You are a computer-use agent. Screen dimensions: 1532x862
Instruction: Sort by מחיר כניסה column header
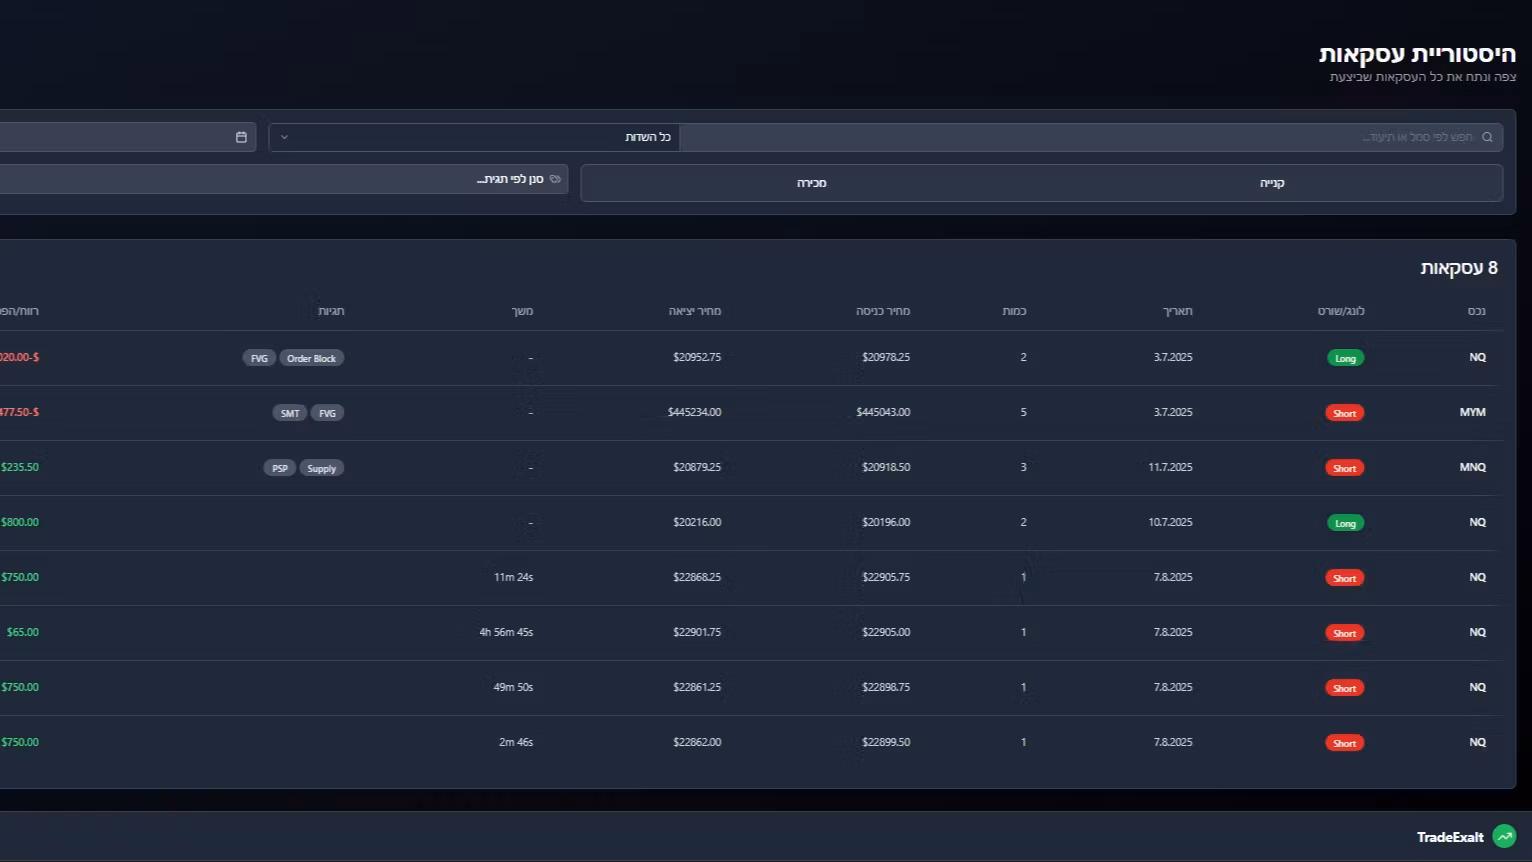click(882, 311)
